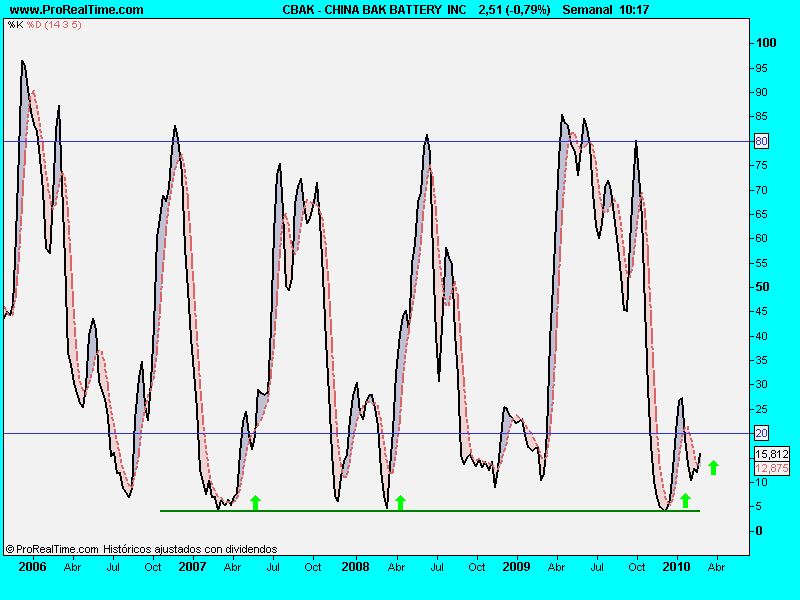This screenshot has width=800, height=600.
Task: Click the 65 y-axis label
Action: (761, 214)
